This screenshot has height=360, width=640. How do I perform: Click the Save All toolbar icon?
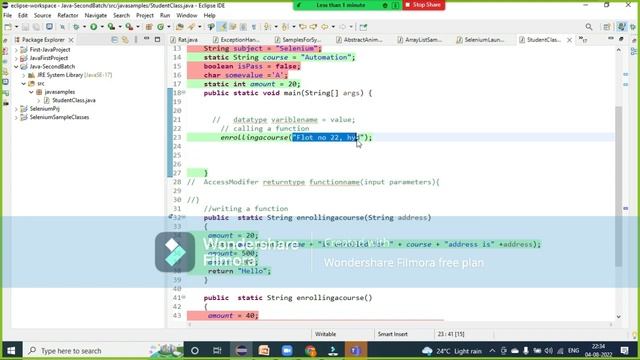[36, 27]
